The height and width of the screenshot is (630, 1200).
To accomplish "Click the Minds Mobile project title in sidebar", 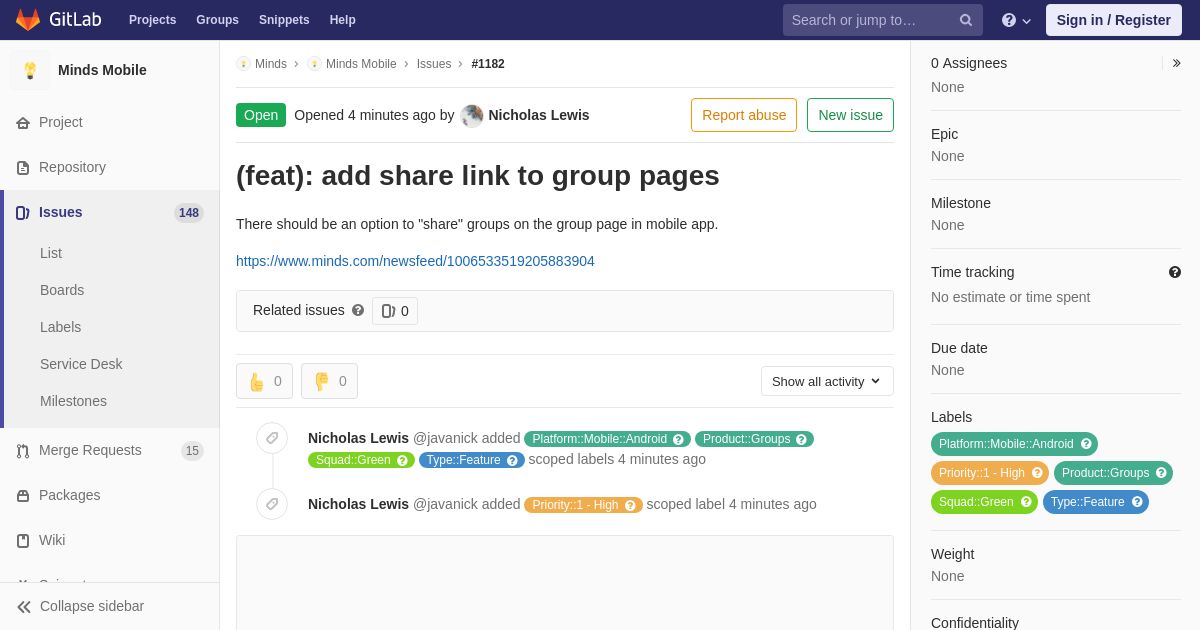I will [x=102, y=70].
